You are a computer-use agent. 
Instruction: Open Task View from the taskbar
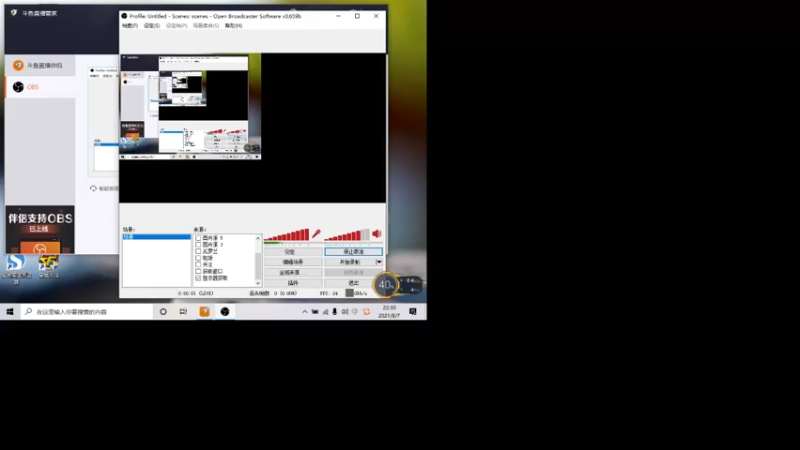click(183, 311)
